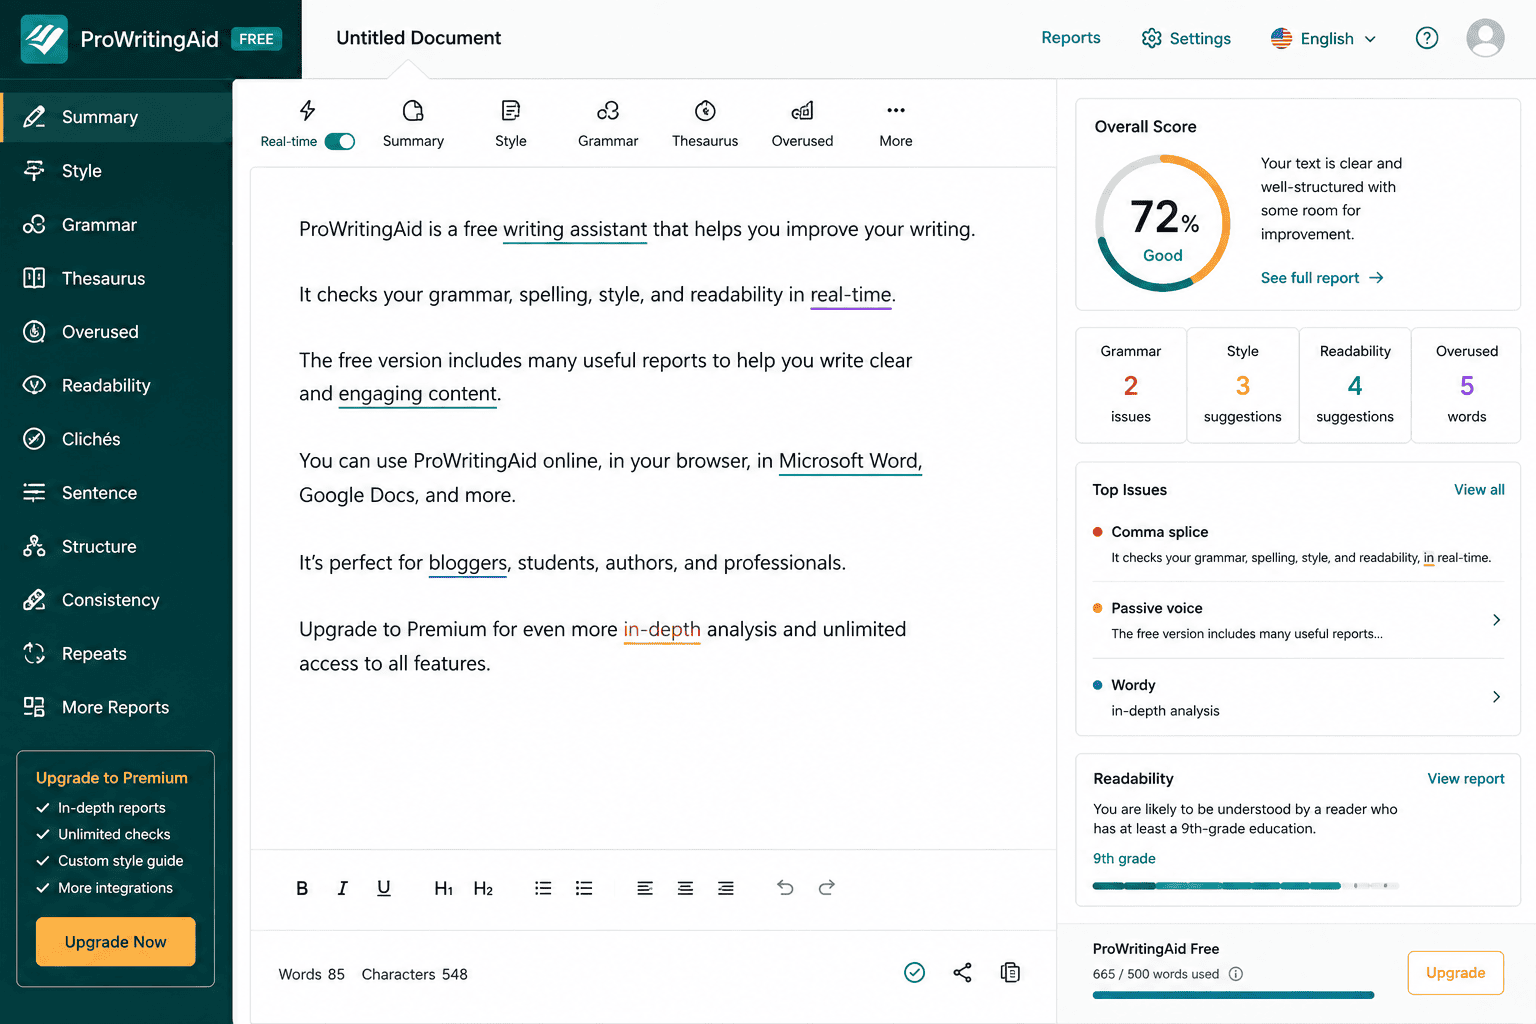Open the Style 3 suggestions card
1536x1024 pixels.
click(1243, 385)
